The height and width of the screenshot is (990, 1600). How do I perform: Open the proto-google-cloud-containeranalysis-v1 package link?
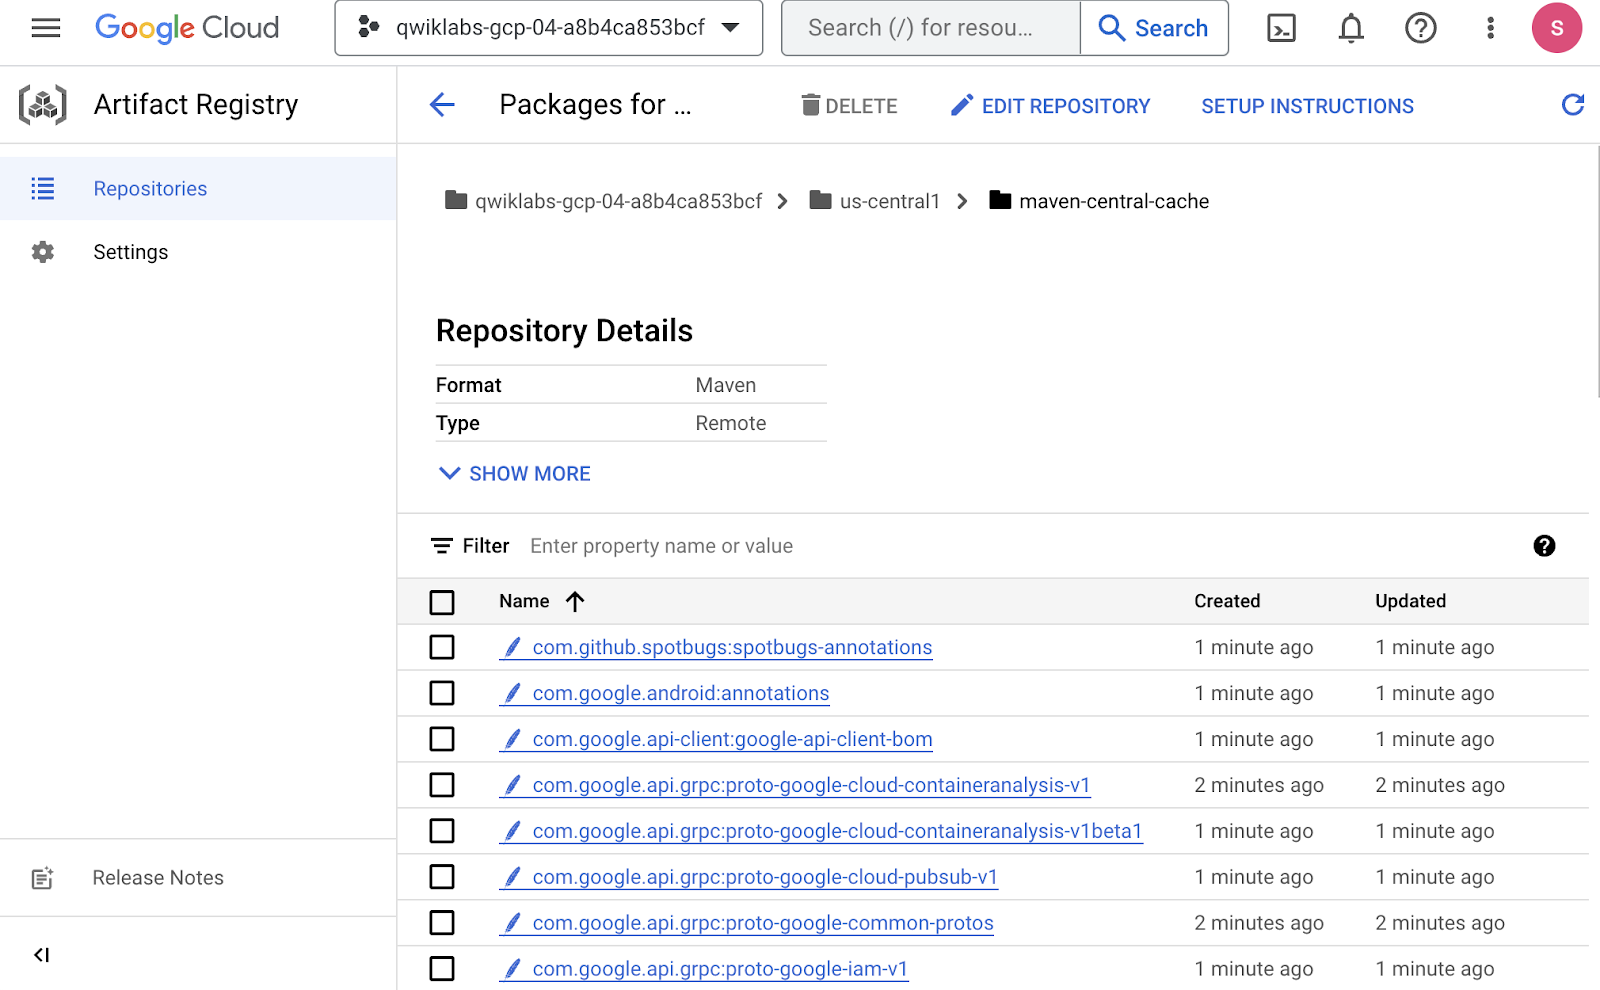[x=811, y=785]
